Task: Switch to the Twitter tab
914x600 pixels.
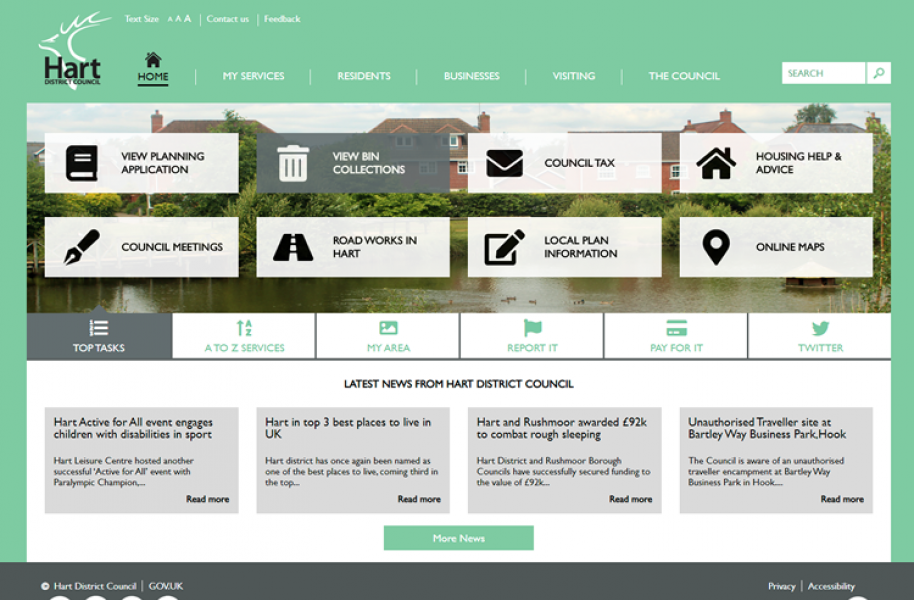Action: pos(820,335)
